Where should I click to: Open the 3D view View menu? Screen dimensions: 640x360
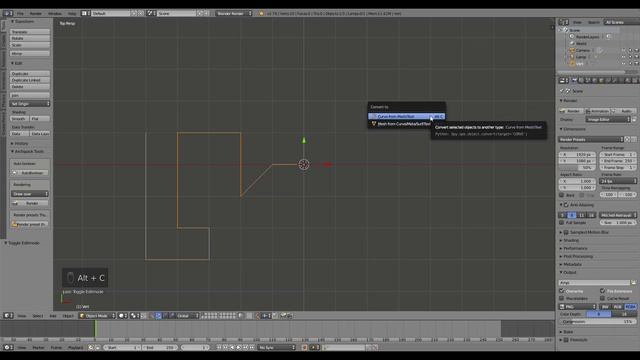tap(22, 316)
